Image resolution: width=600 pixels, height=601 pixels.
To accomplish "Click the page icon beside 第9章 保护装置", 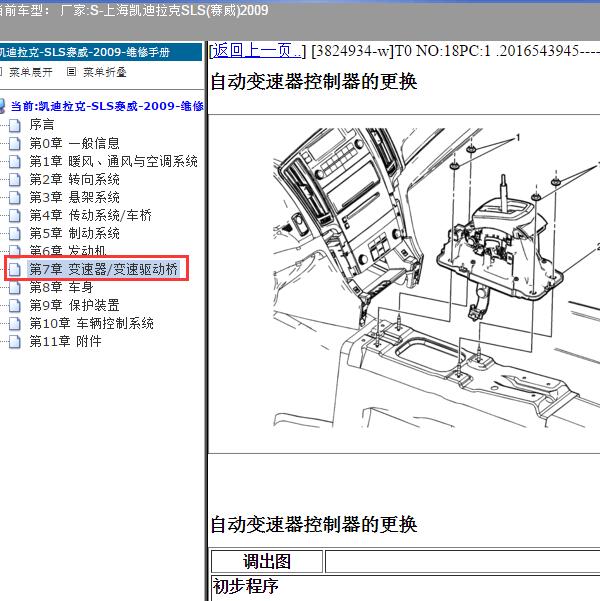I will click(15, 305).
